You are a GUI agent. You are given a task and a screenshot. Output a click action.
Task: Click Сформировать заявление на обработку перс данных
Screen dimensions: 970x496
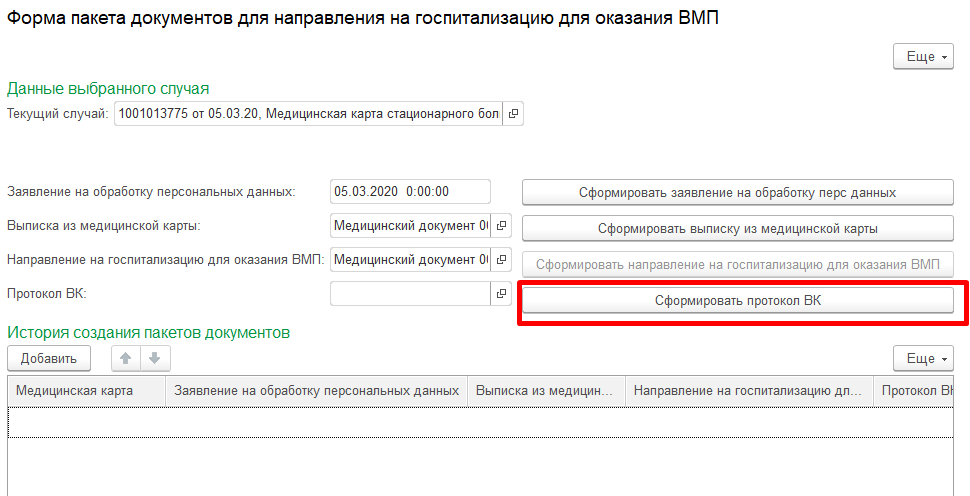coord(737,192)
